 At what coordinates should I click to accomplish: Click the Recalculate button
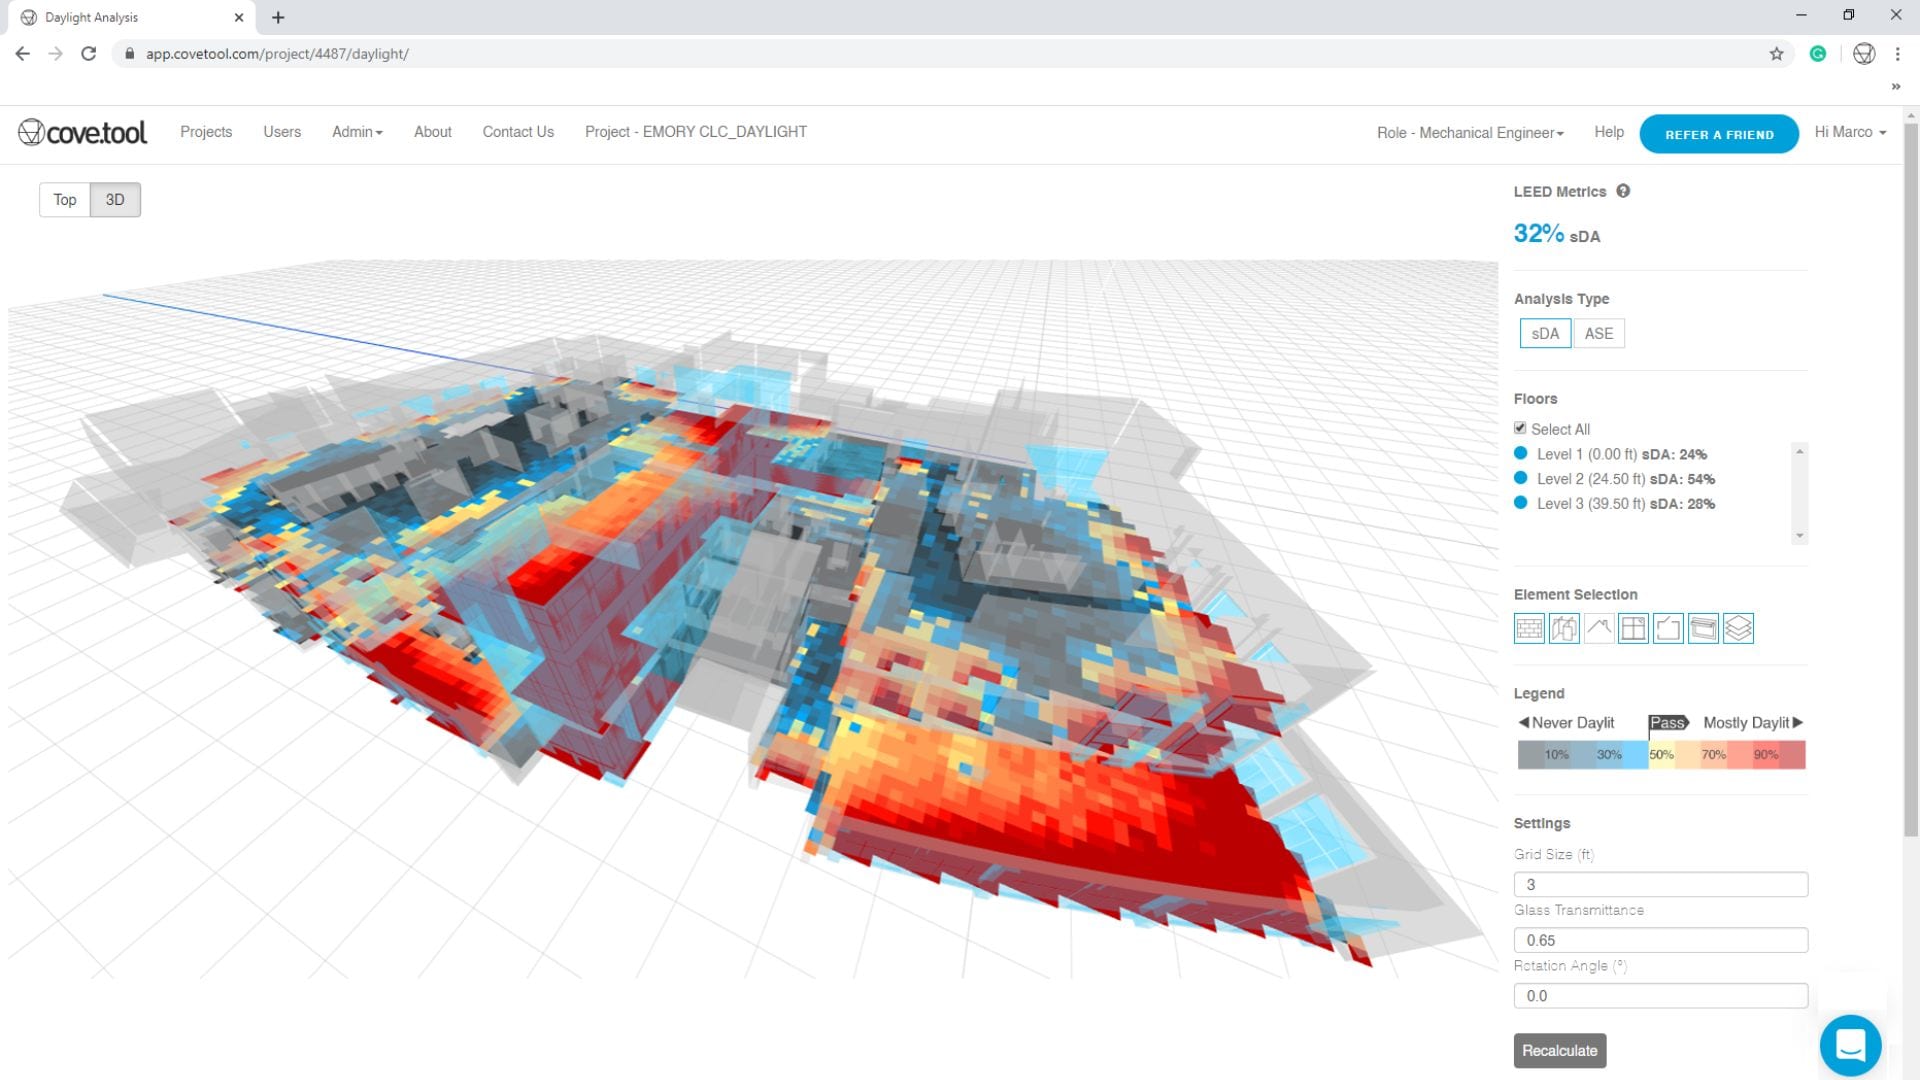pos(1560,1051)
